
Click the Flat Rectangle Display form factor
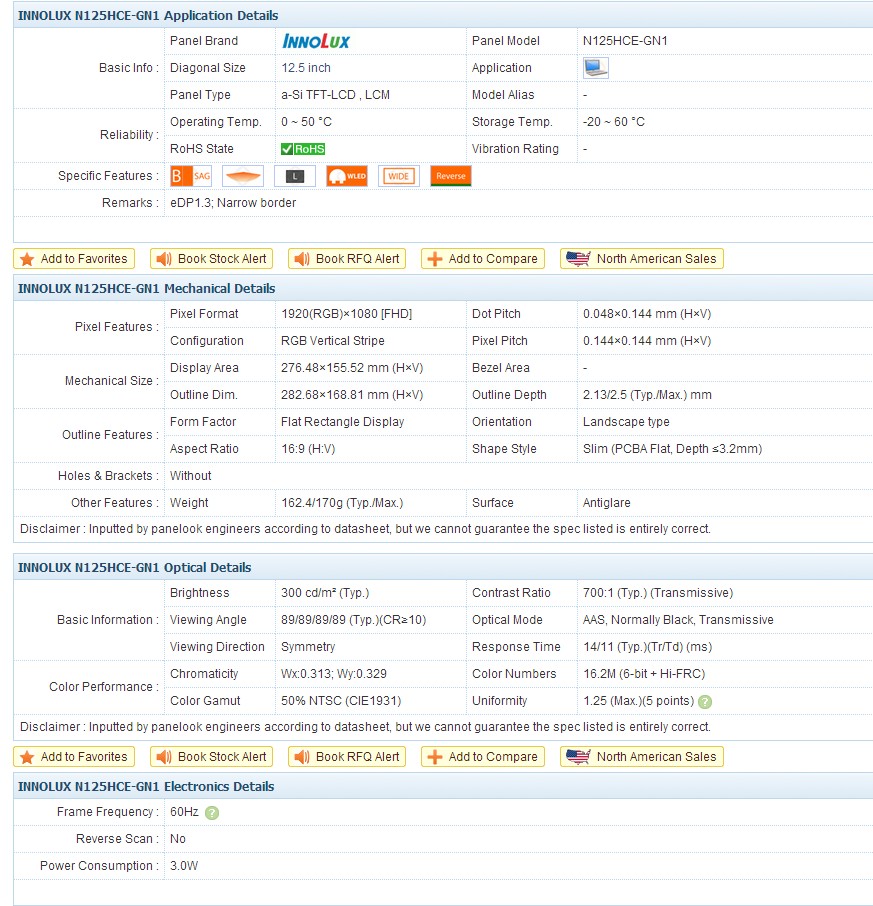[343, 422]
